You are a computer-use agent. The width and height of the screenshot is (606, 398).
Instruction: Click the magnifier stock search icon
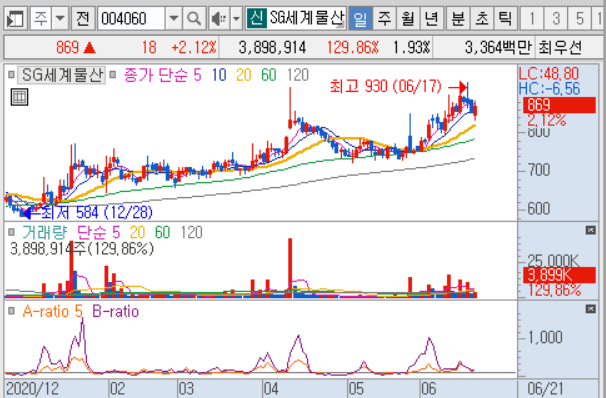194,18
